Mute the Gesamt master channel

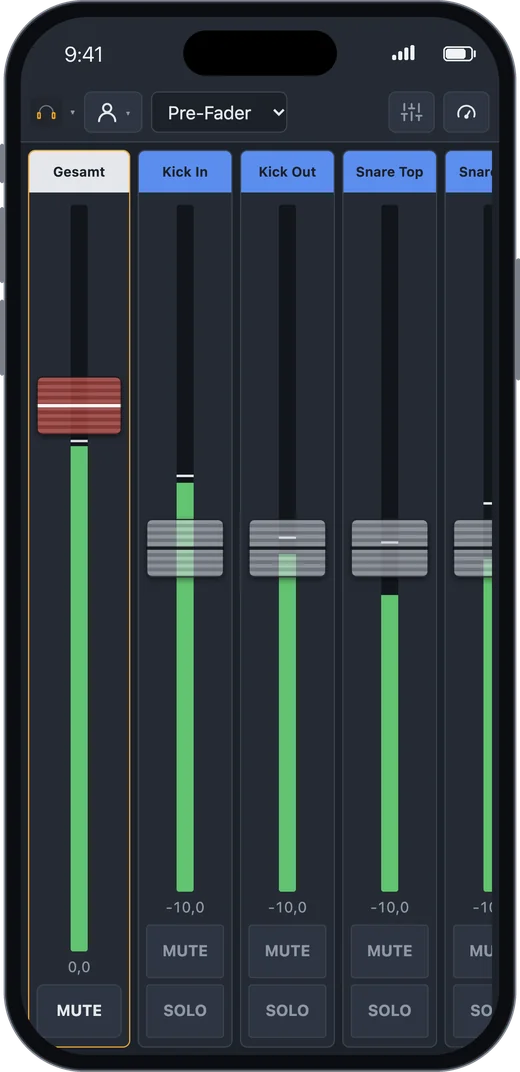(79, 1010)
